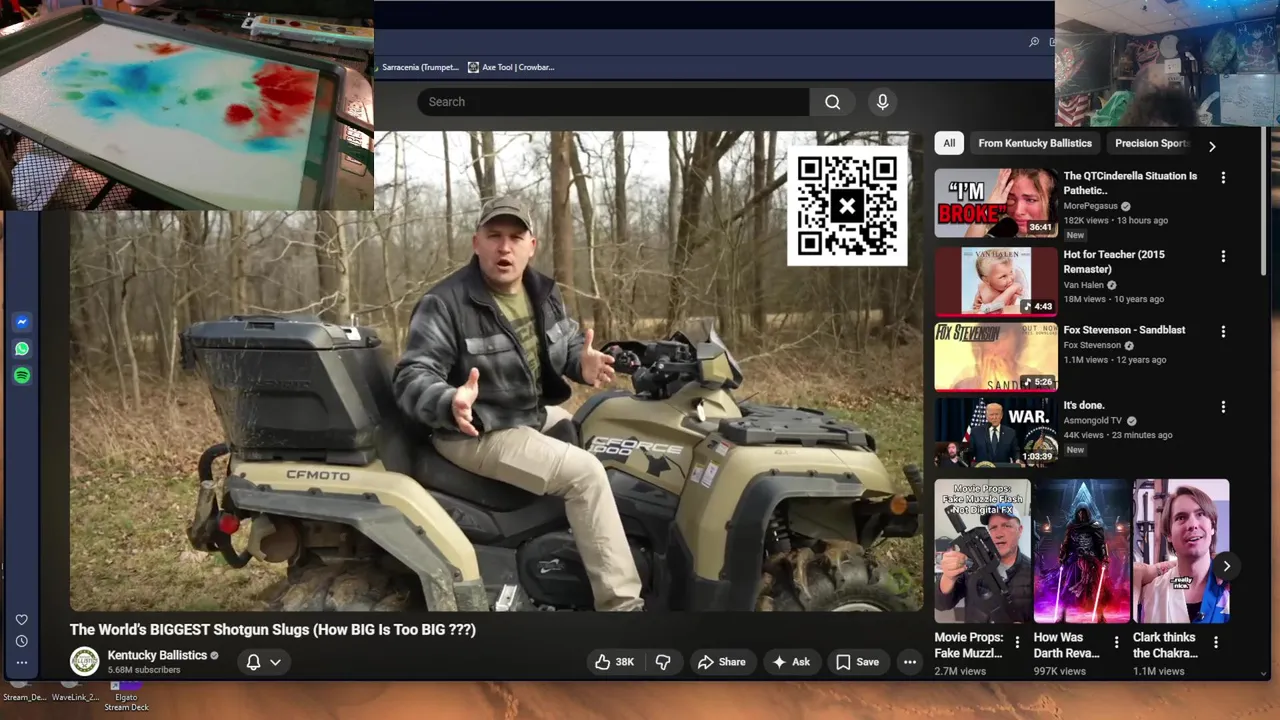Like the video with thumbs up

(x=614, y=662)
